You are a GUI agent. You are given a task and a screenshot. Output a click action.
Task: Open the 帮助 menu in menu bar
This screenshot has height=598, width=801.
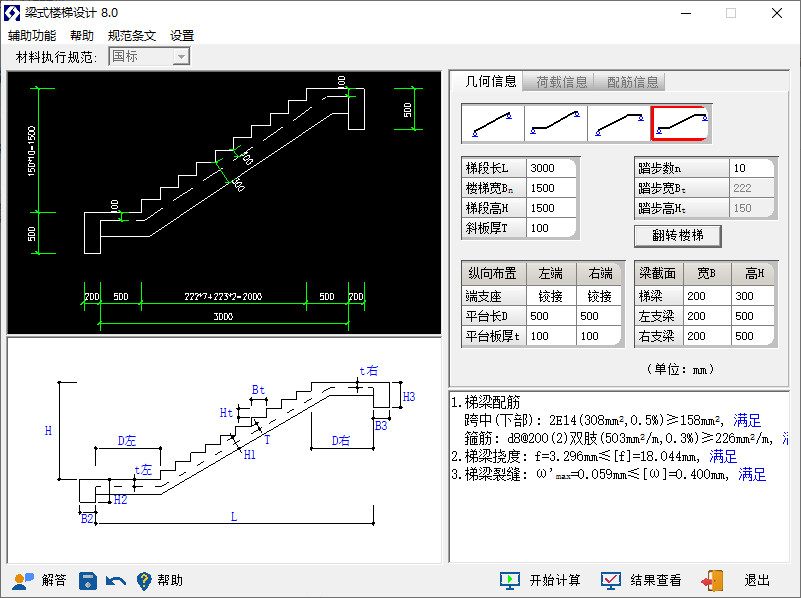coord(82,36)
